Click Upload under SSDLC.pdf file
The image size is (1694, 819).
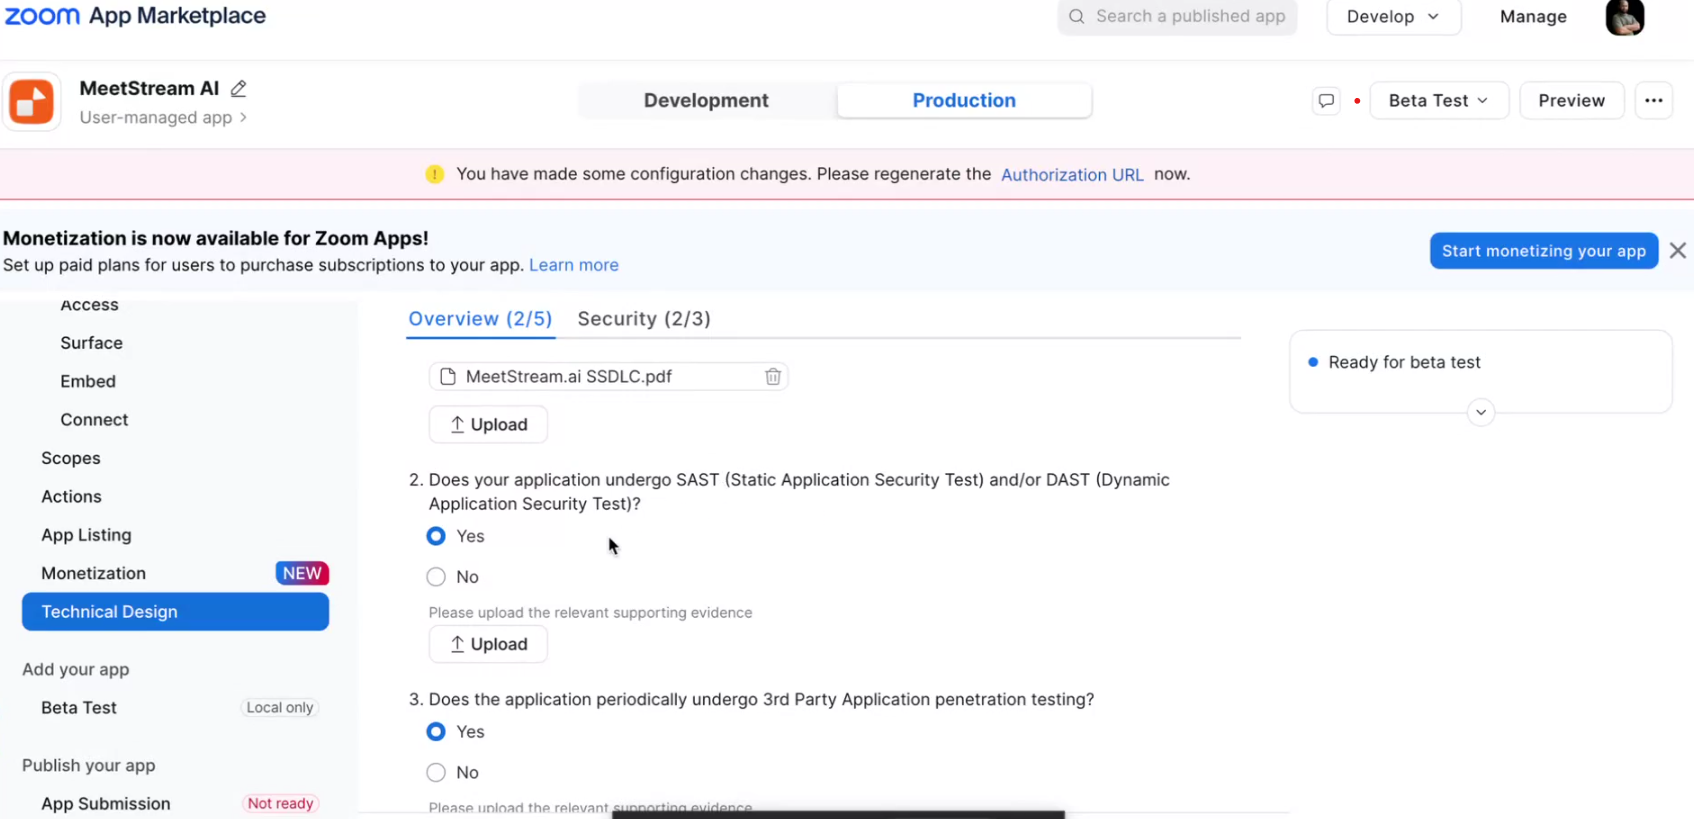point(488,425)
